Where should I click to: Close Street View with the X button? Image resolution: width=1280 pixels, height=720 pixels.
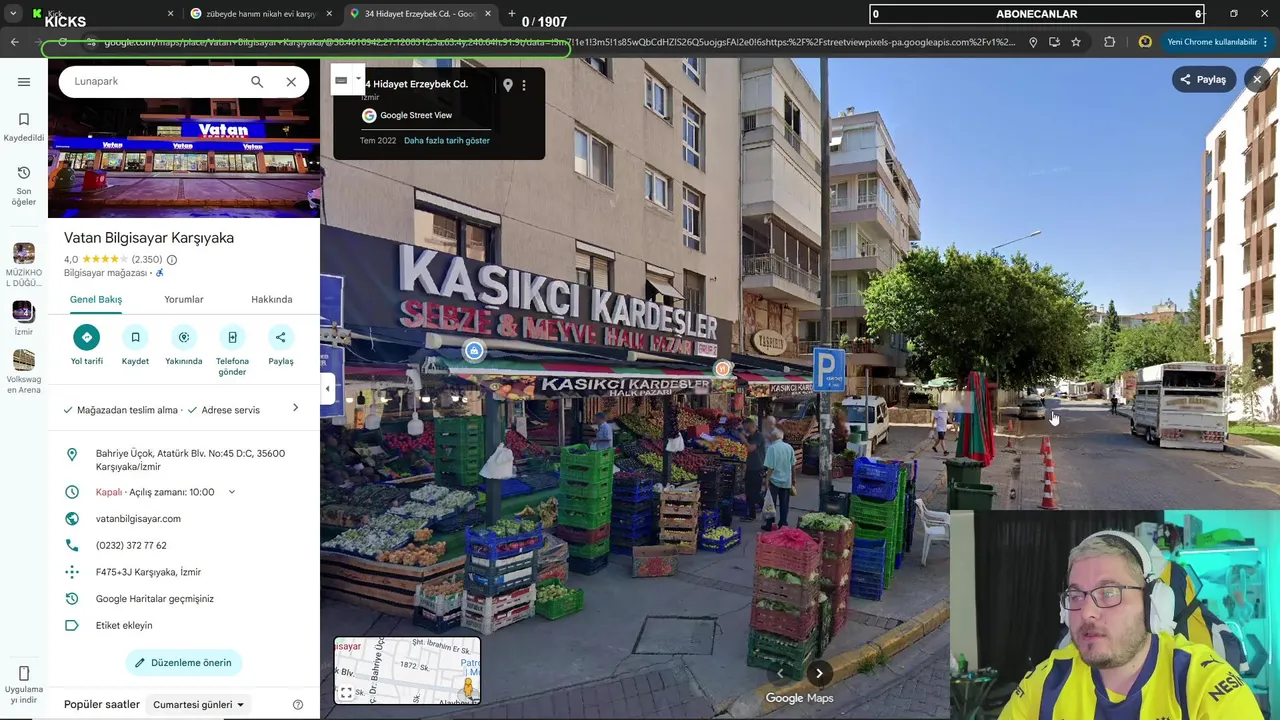pos(1257,80)
